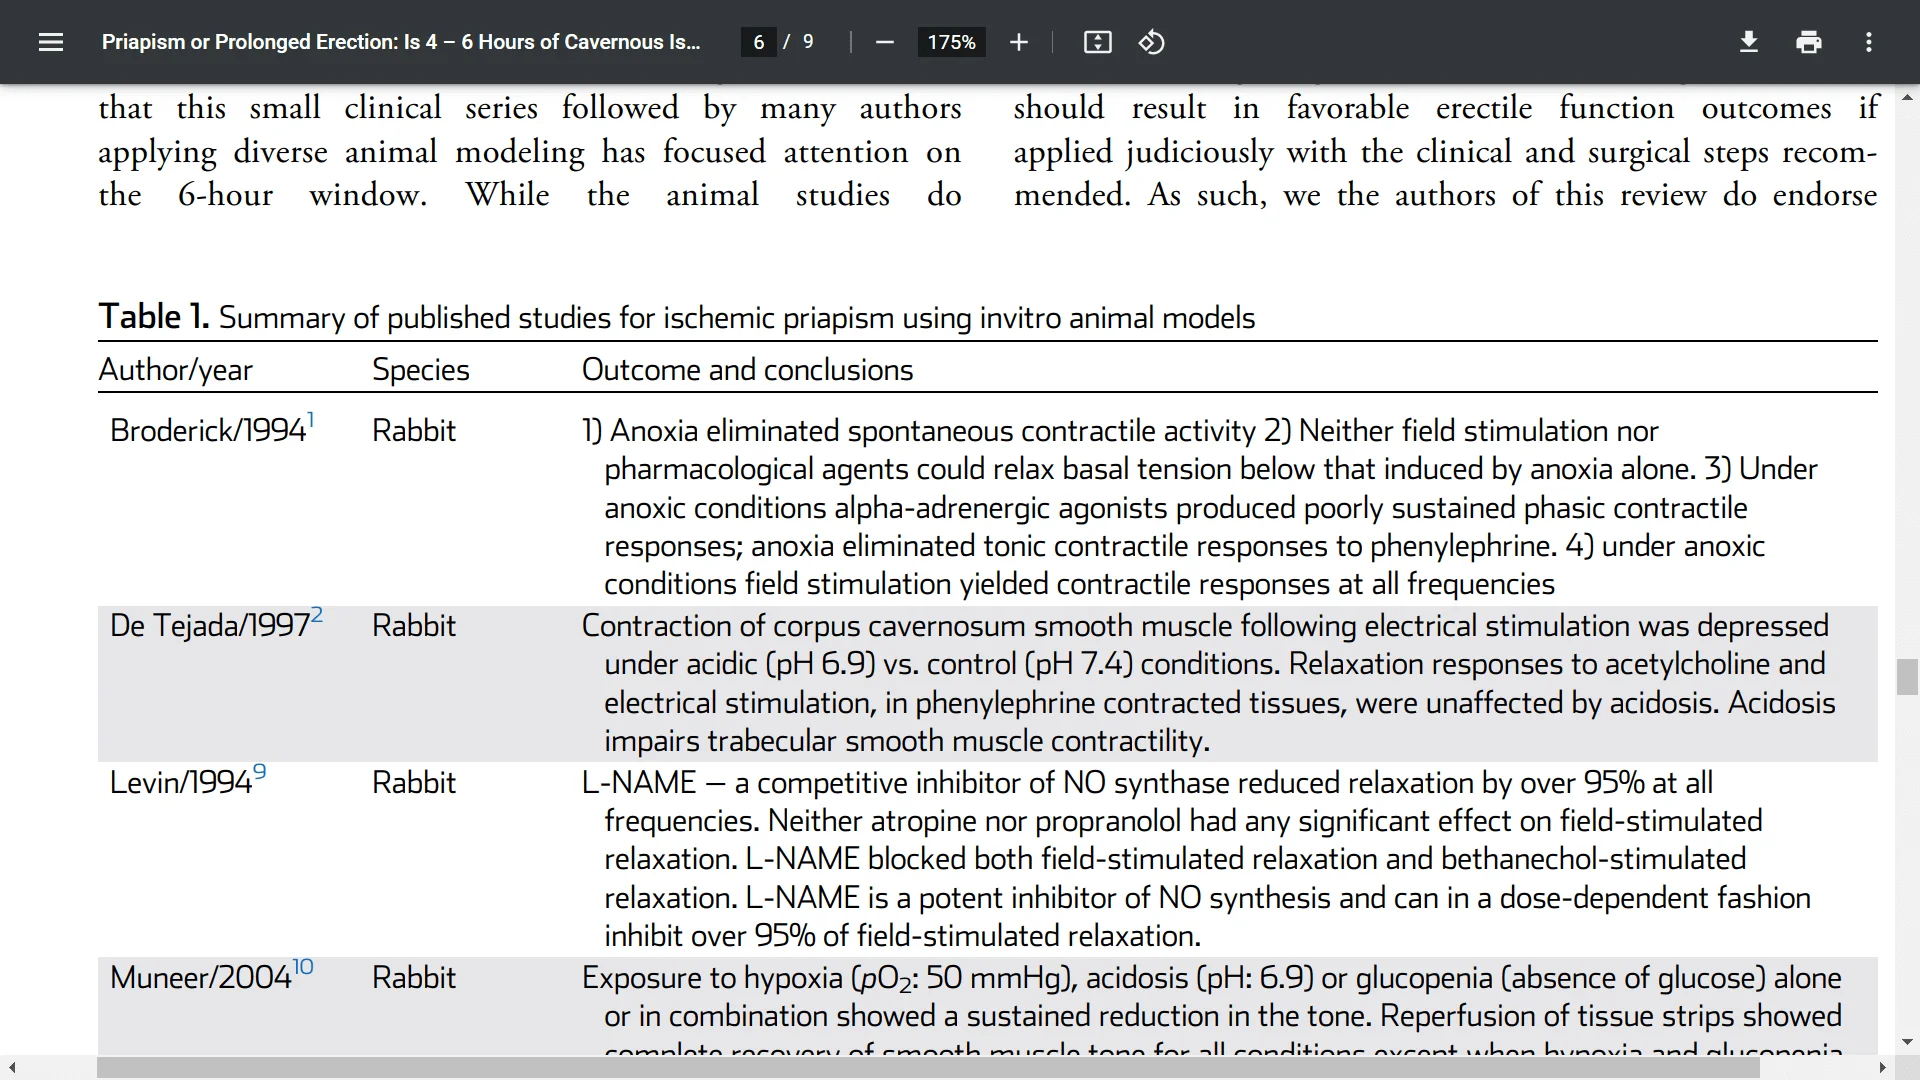Image resolution: width=1920 pixels, height=1080 pixels.
Task: Click the De Tejada/1997 reference superscript link
Action: tap(319, 613)
